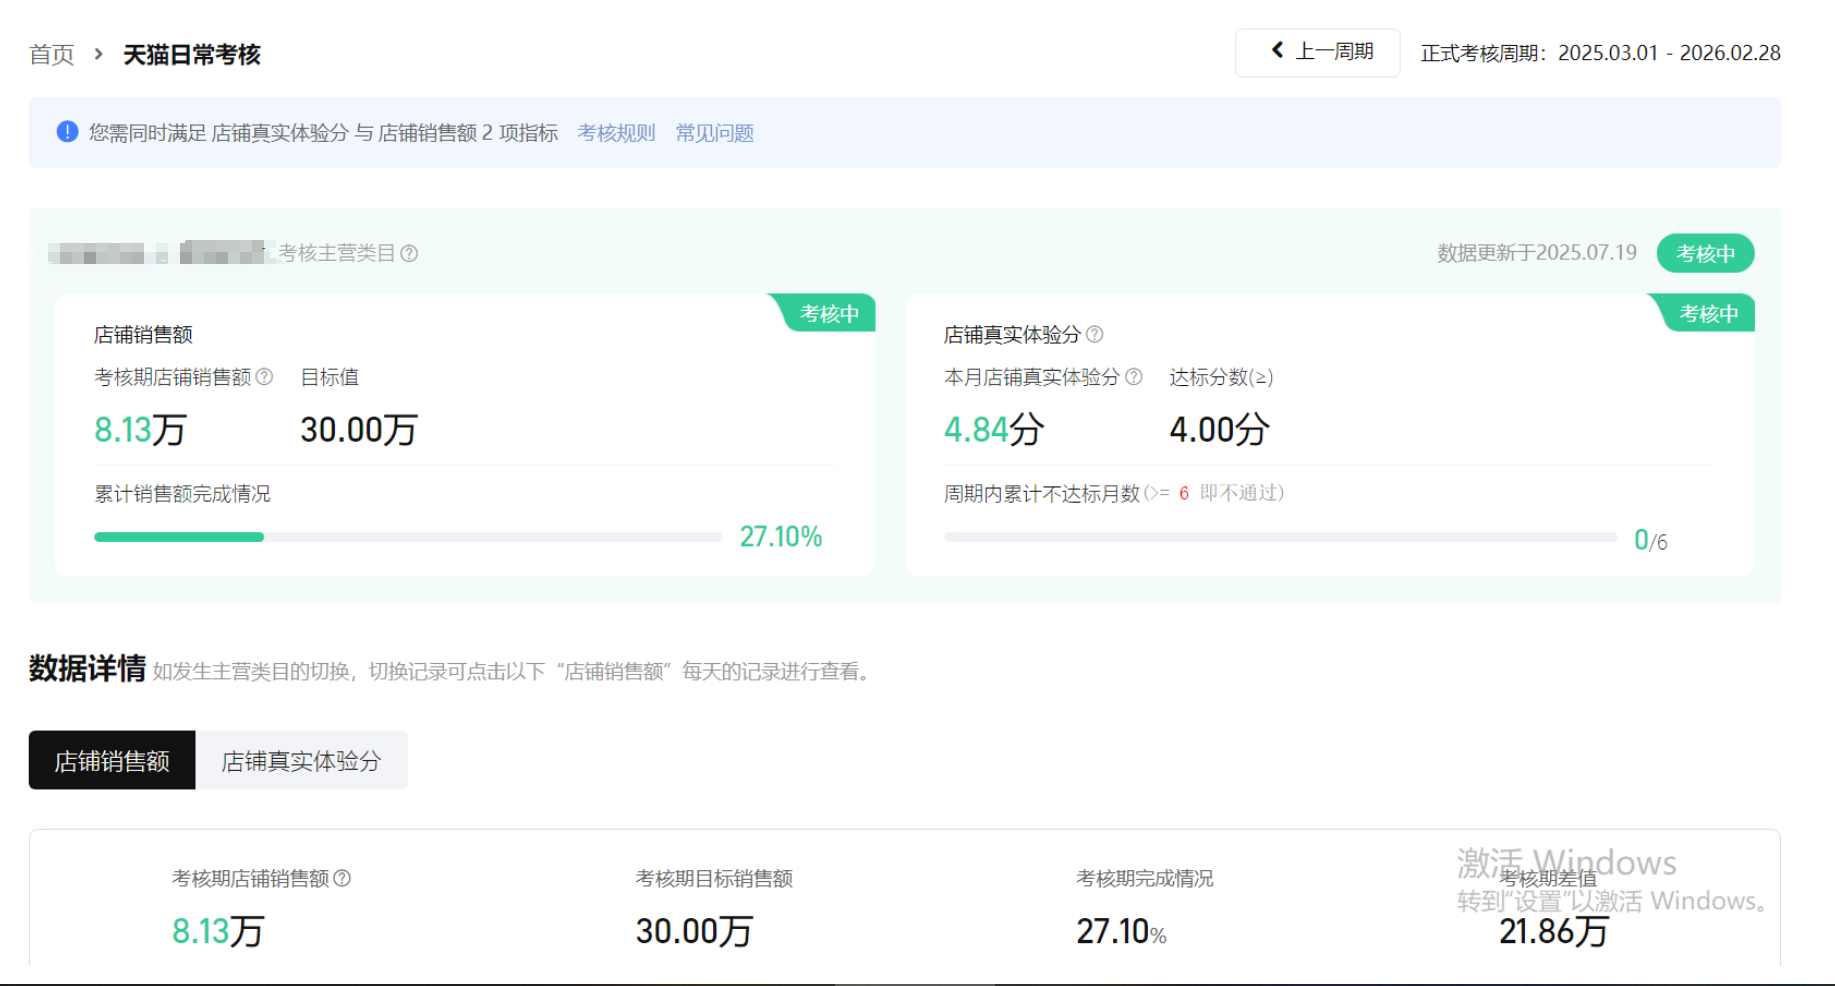Click help icon next to 店铺真实体验分 card title
The width and height of the screenshot is (1835, 986).
[x=1095, y=334]
